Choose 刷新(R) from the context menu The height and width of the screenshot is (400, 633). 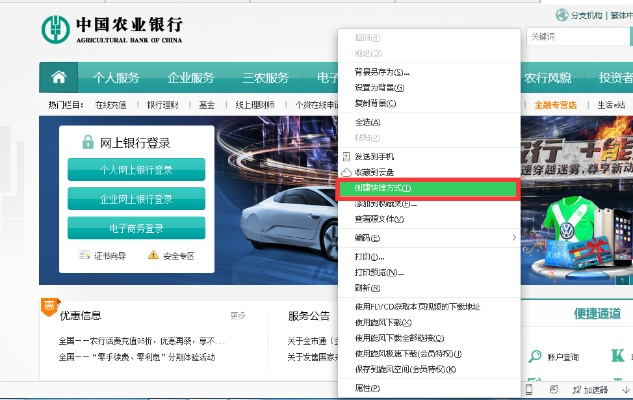tap(429, 288)
